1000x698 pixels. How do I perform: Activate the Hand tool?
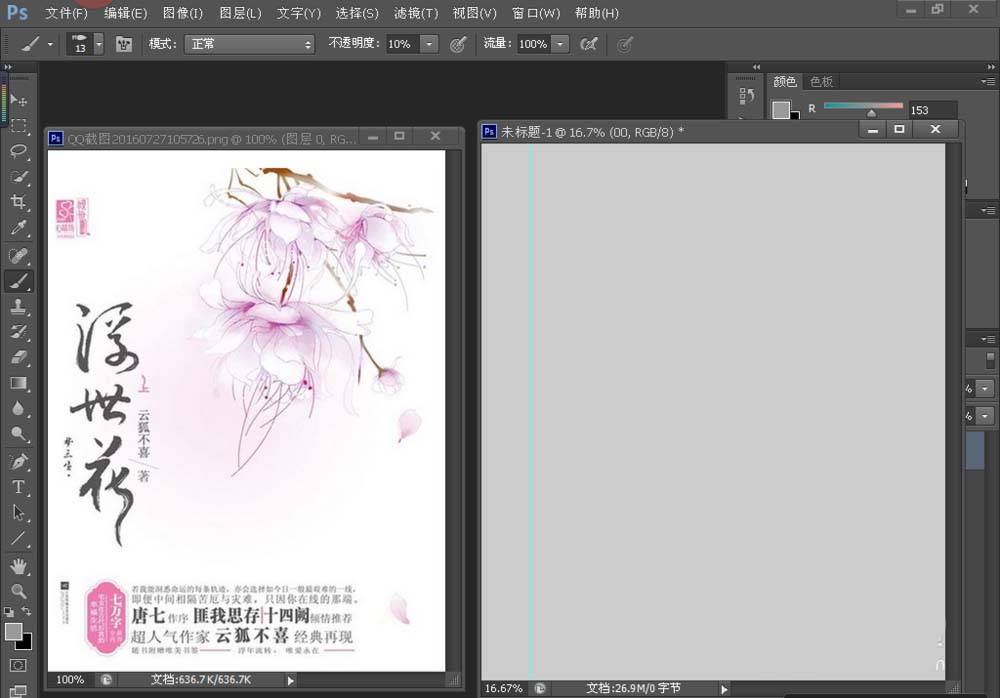coord(18,566)
